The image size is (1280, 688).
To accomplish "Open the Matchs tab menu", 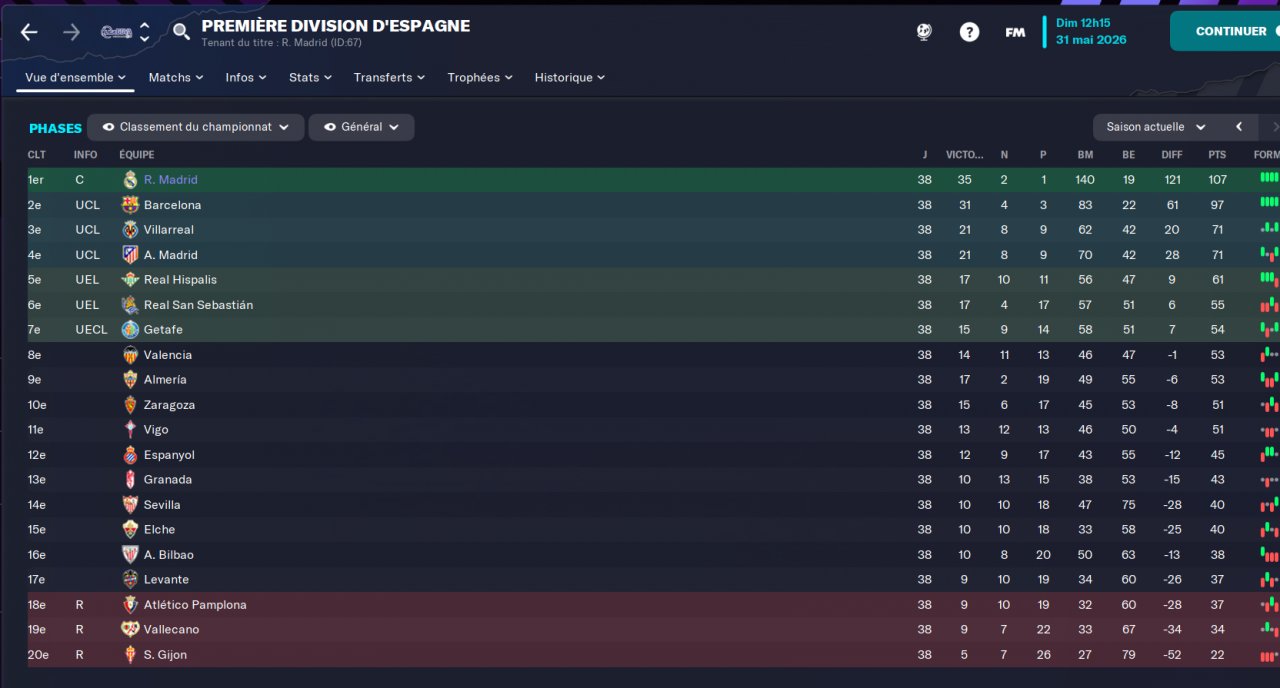I will click(175, 77).
